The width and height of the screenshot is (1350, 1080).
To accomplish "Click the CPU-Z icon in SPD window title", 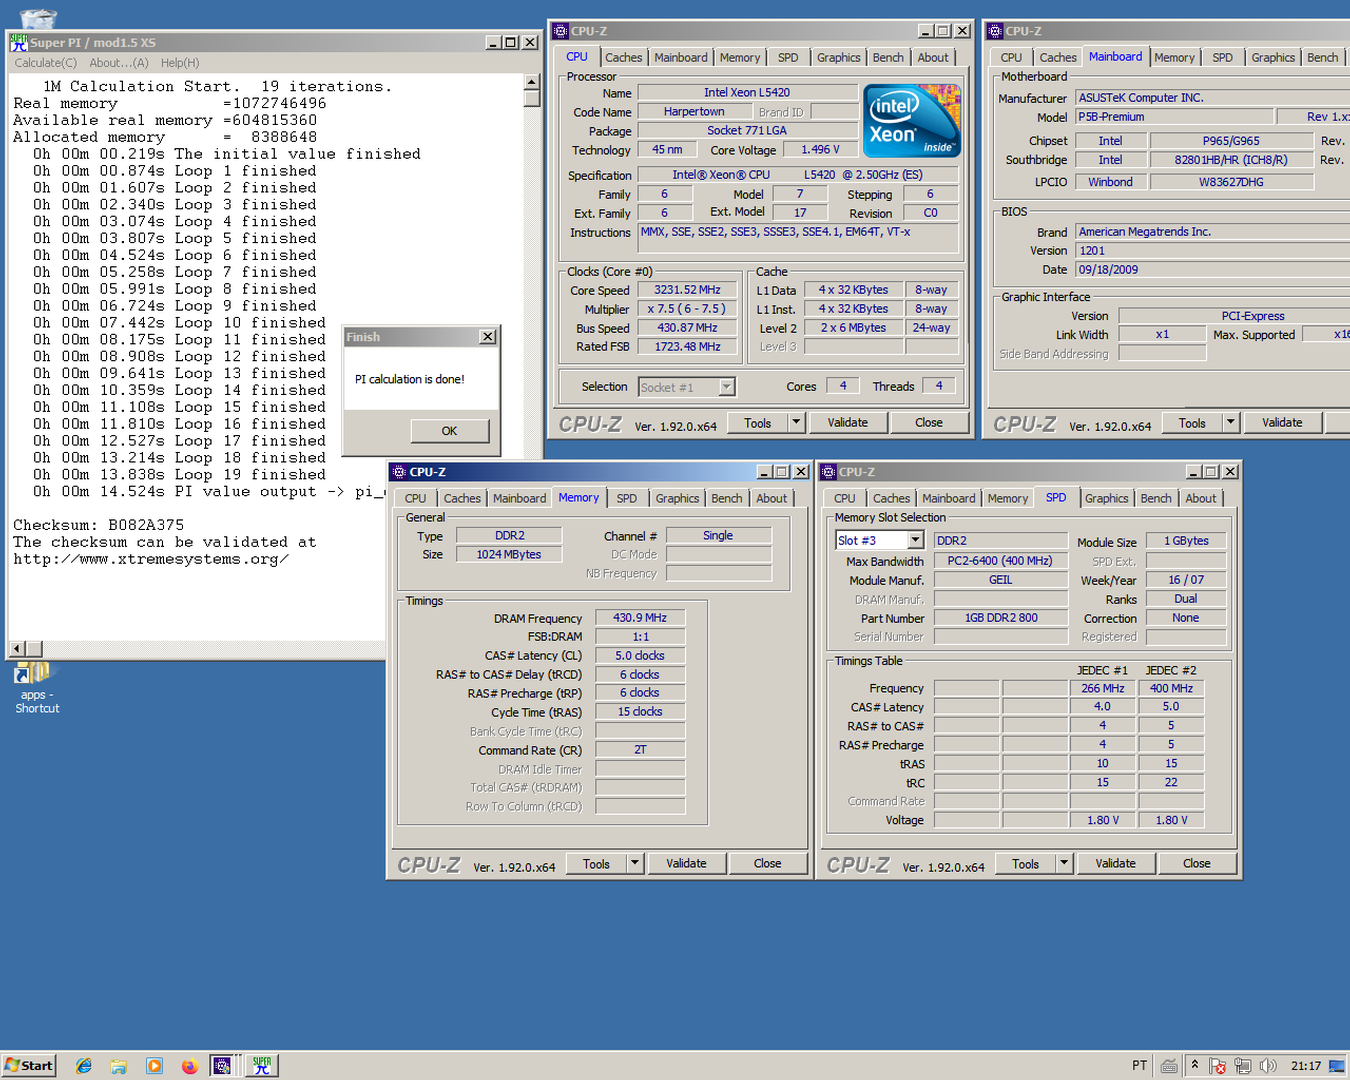I will pos(829,472).
